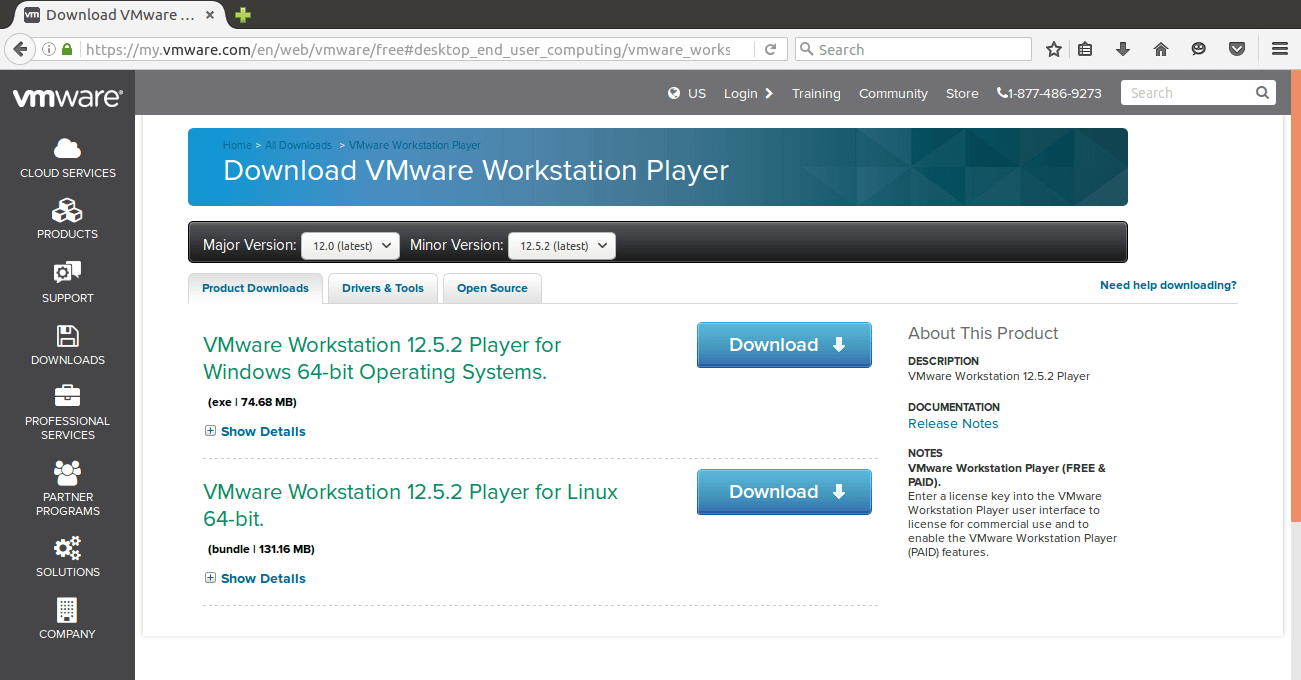Open Professional Services in the sidebar

click(67, 412)
